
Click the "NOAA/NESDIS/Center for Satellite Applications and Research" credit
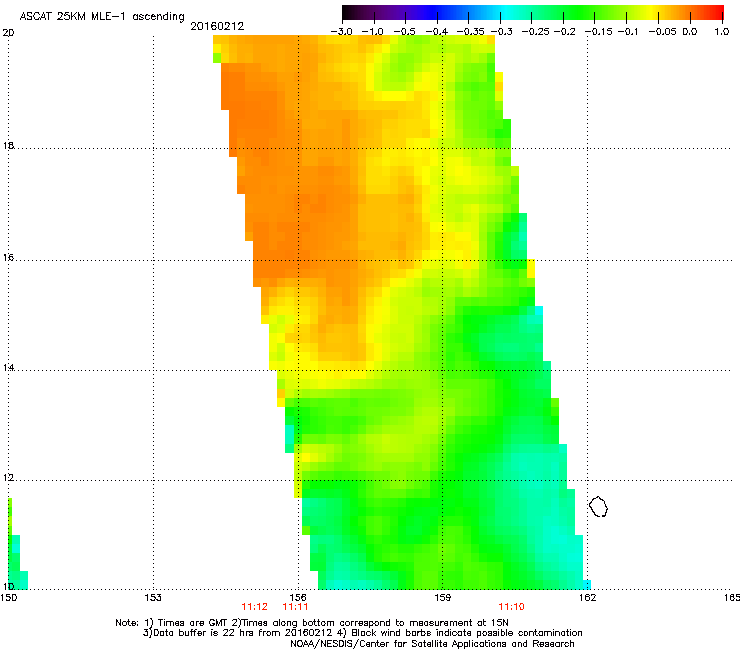pos(432,644)
